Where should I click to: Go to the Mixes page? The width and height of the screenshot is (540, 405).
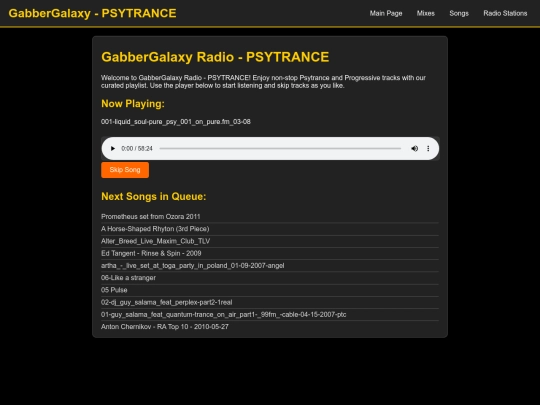pyautogui.click(x=426, y=13)
